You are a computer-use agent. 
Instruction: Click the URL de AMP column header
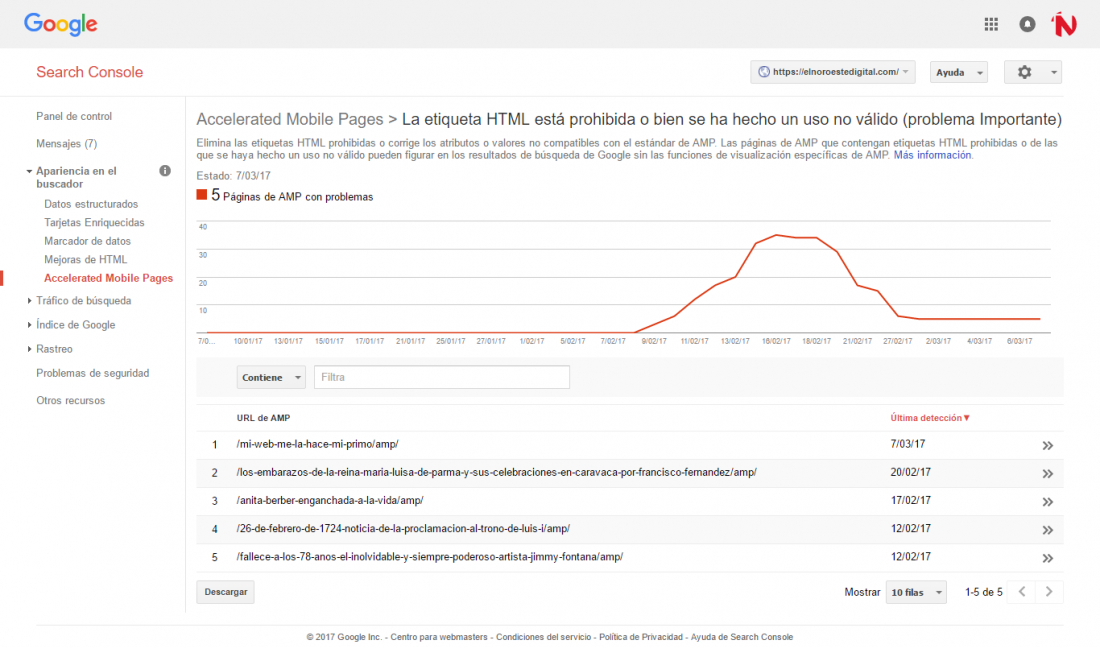click(x=263, y=418)
